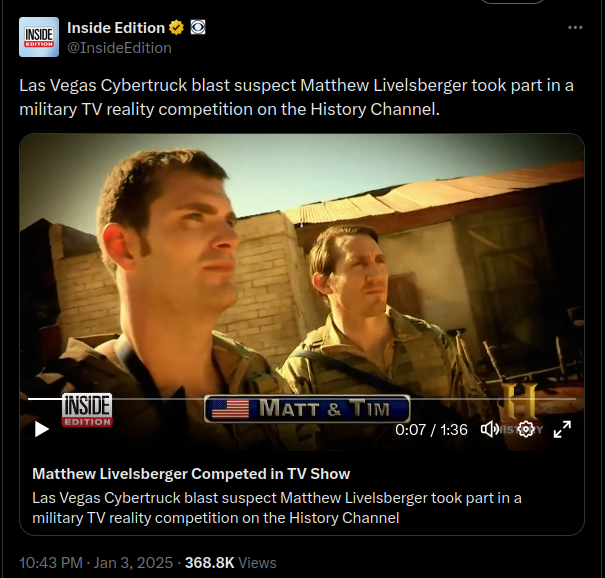Click the Matt & Tim name banner

(x=307, y=409)
